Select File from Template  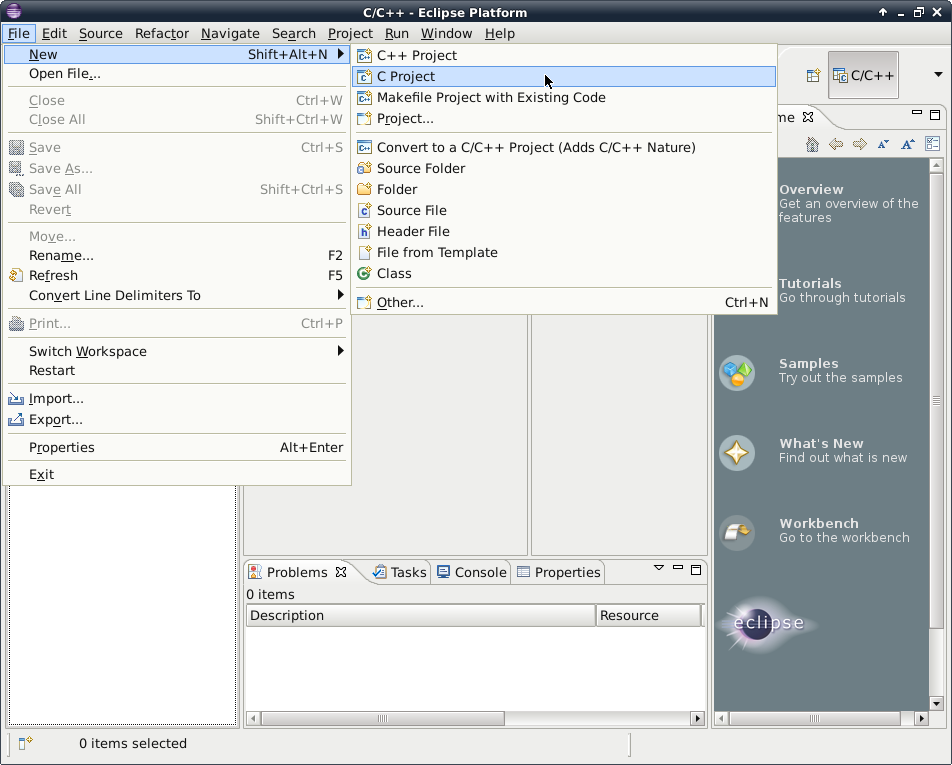[563, 253]
